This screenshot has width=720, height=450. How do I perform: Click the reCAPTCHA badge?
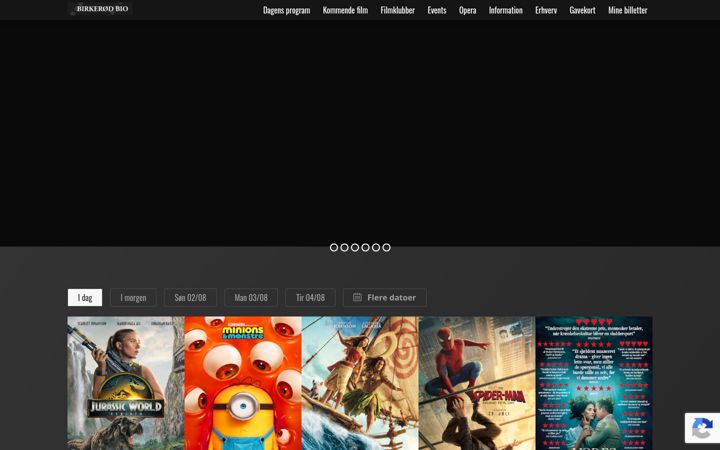[x=702, y=428]
